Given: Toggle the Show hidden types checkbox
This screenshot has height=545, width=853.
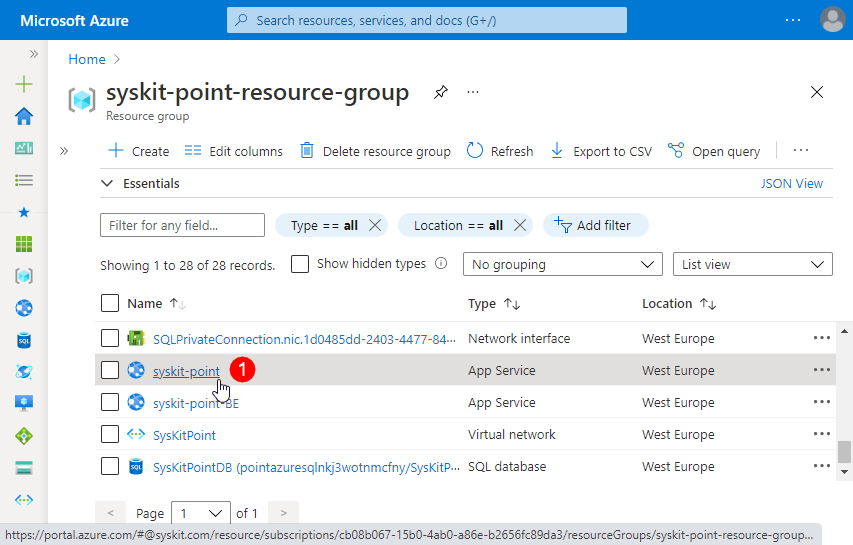Looking at the screenshot, I should coord(300,264).
